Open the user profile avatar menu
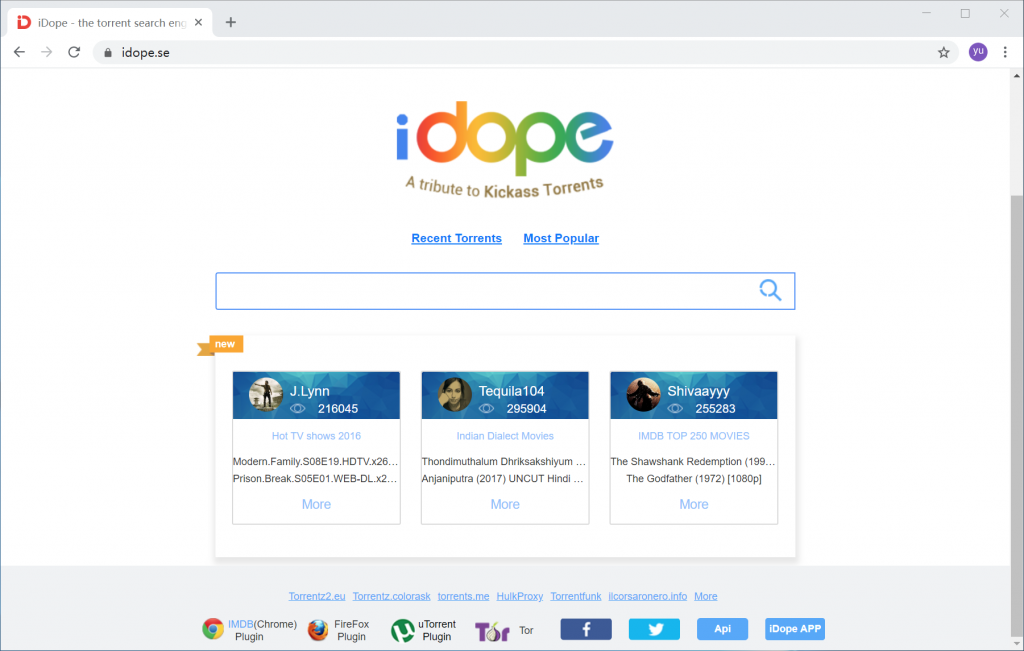 [977, 52]
